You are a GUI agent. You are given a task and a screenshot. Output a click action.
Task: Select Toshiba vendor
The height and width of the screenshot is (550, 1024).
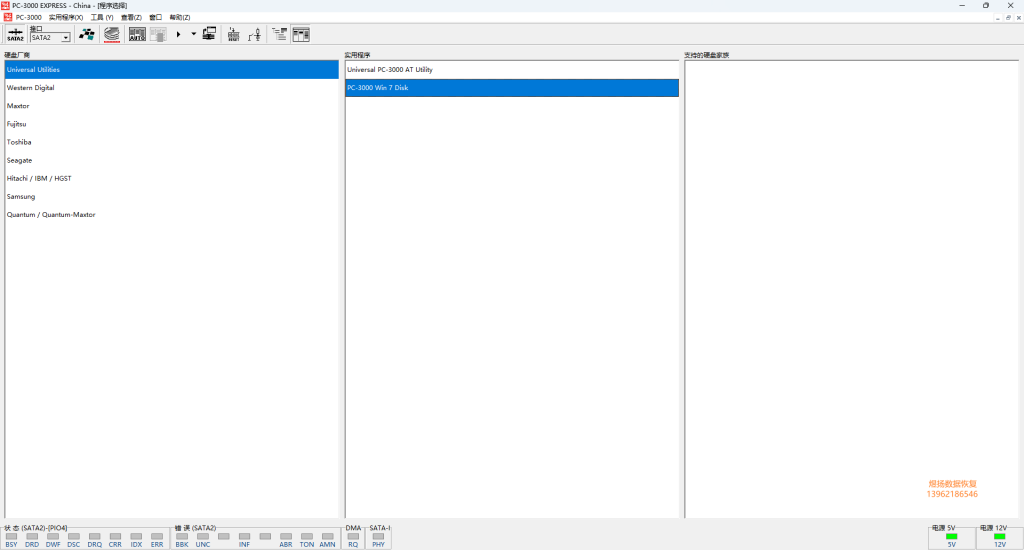pos(172,142)
